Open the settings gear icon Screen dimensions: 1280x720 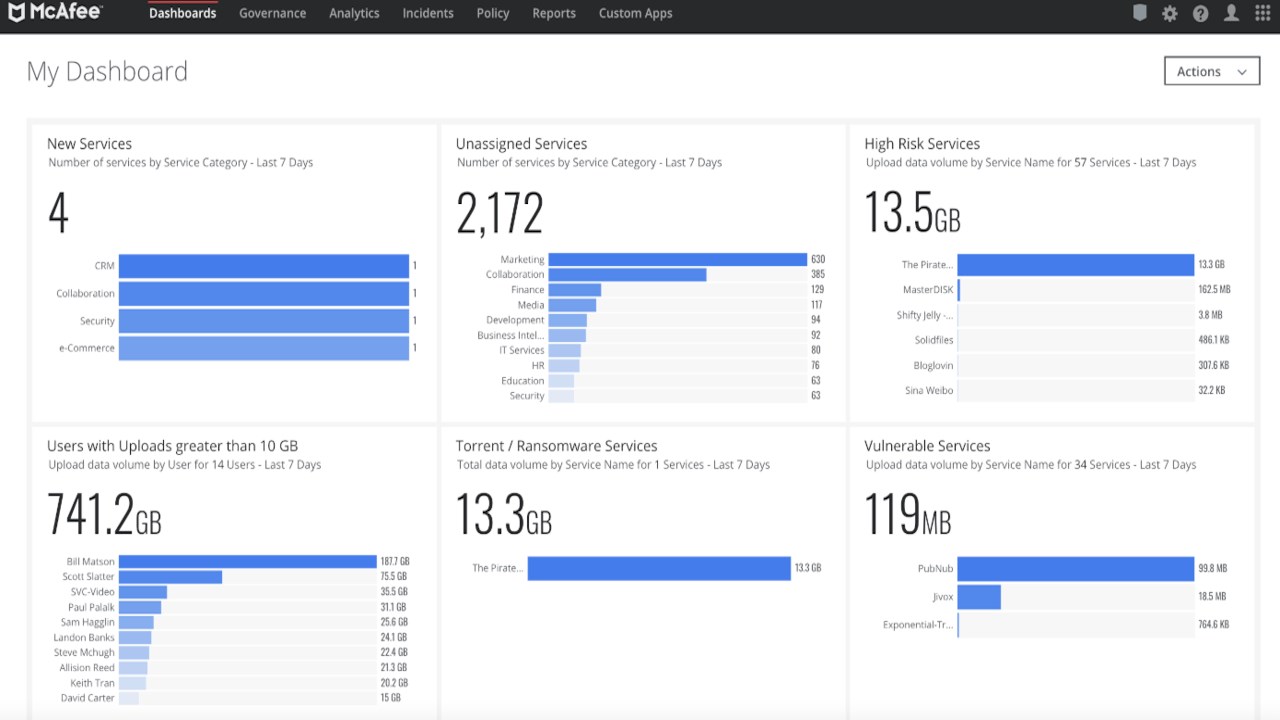click(1170, 13)
